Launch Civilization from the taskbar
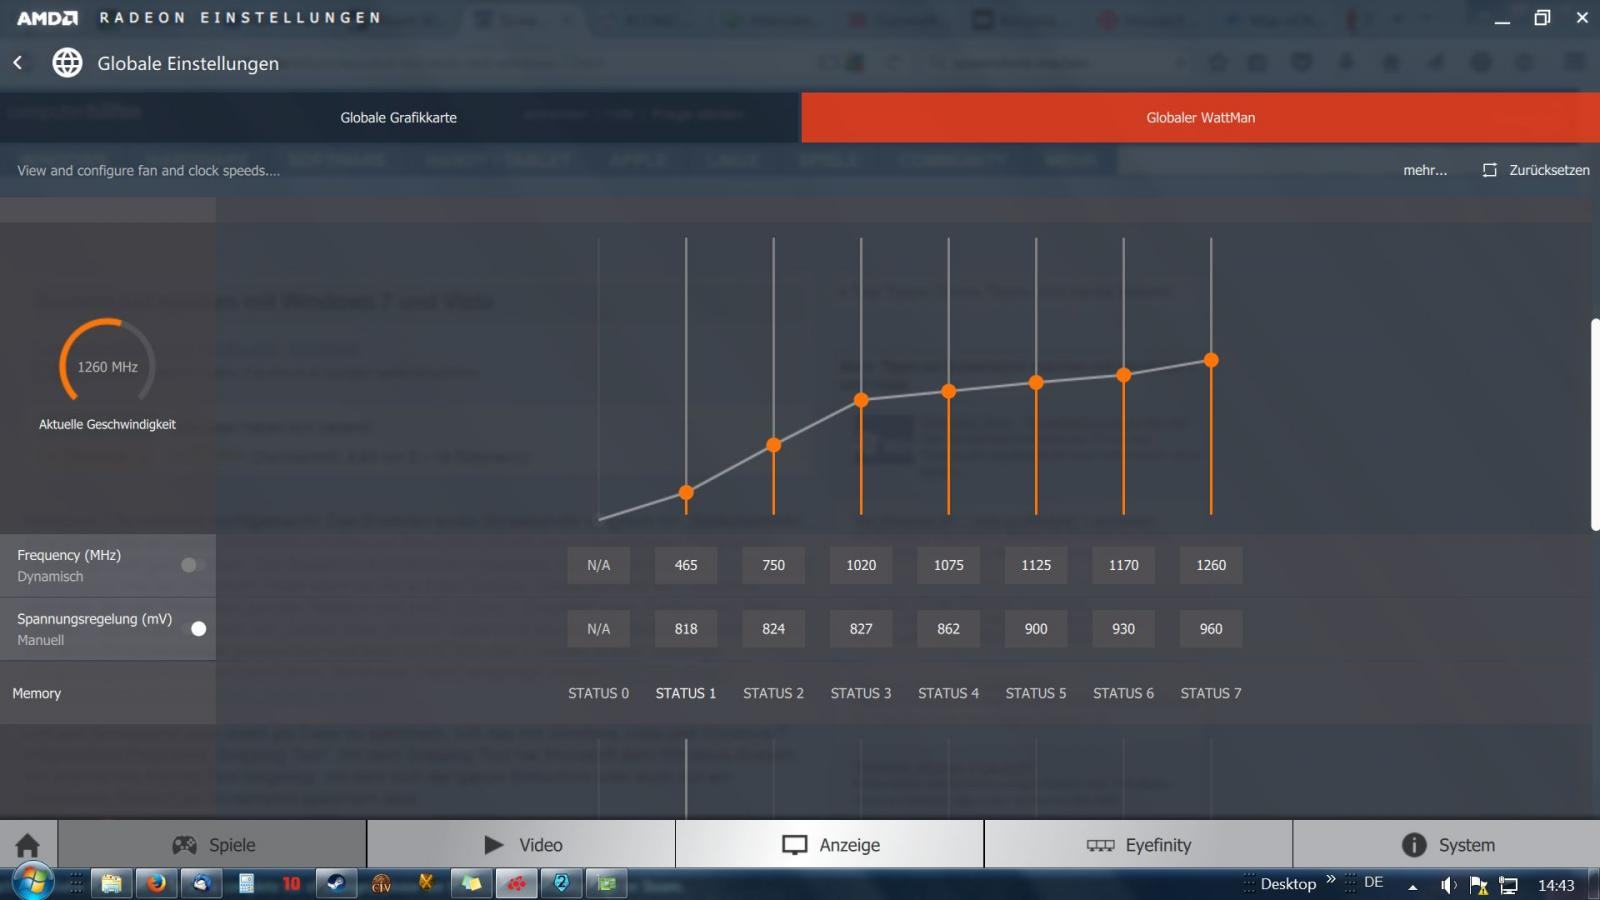 click(x=381, y=883)
